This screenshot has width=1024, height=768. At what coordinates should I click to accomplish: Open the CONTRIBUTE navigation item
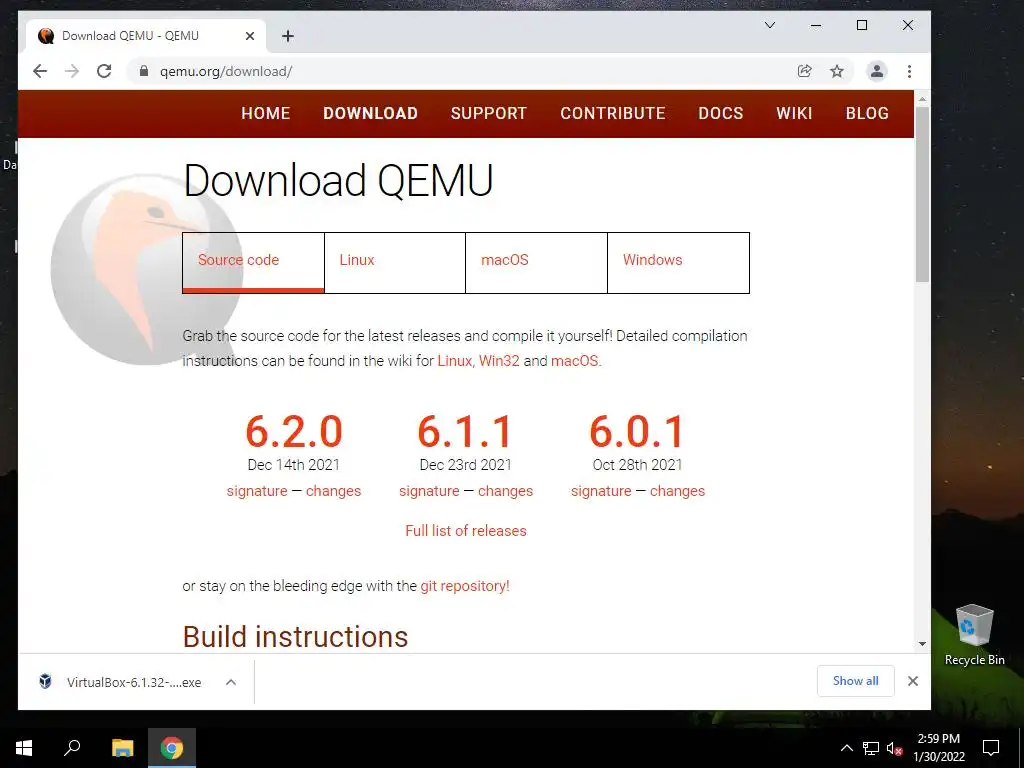613,114
